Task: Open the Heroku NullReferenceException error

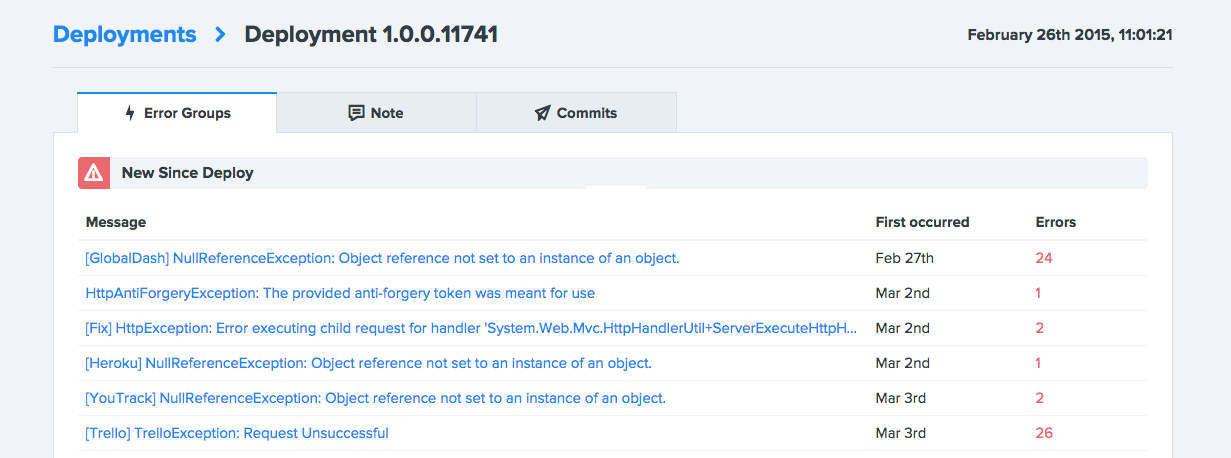Action: coord(368,363)
